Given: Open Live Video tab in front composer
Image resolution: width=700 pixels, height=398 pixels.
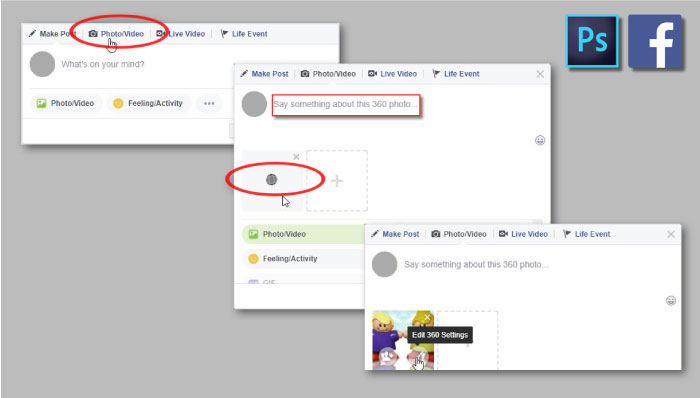Looking at the screenshot, I should coord(523,234).
